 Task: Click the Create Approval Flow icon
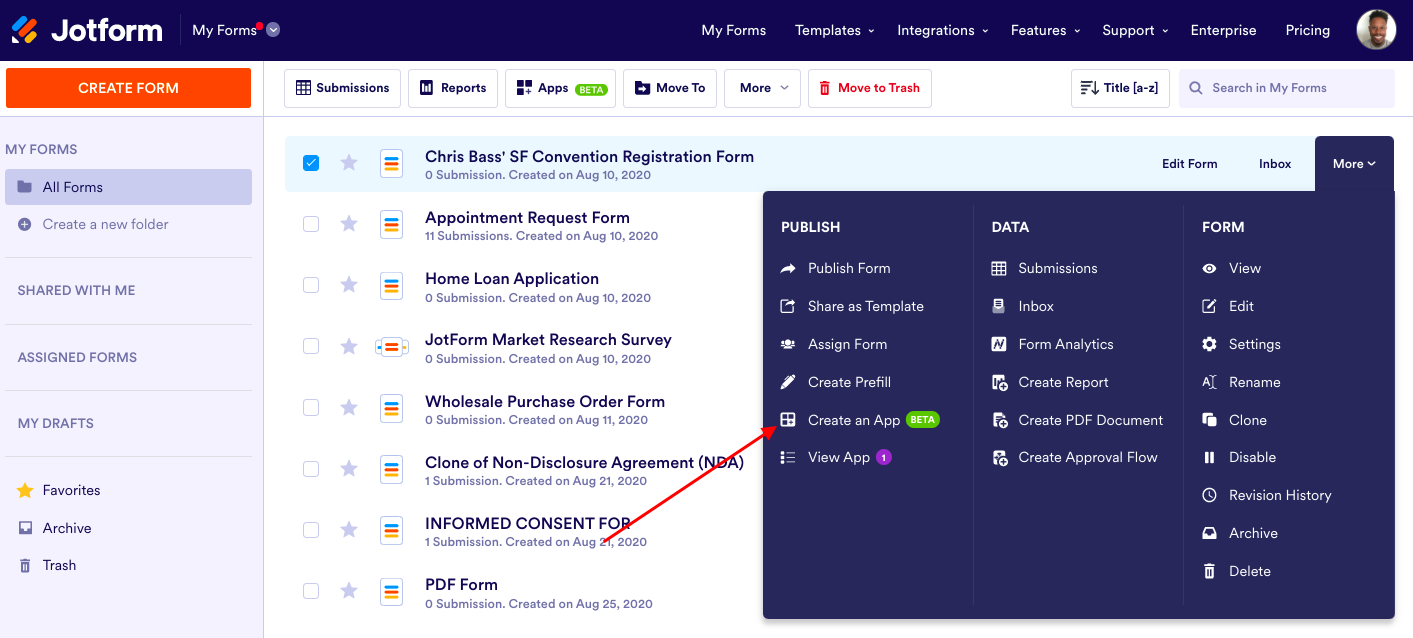click(999, 458)
